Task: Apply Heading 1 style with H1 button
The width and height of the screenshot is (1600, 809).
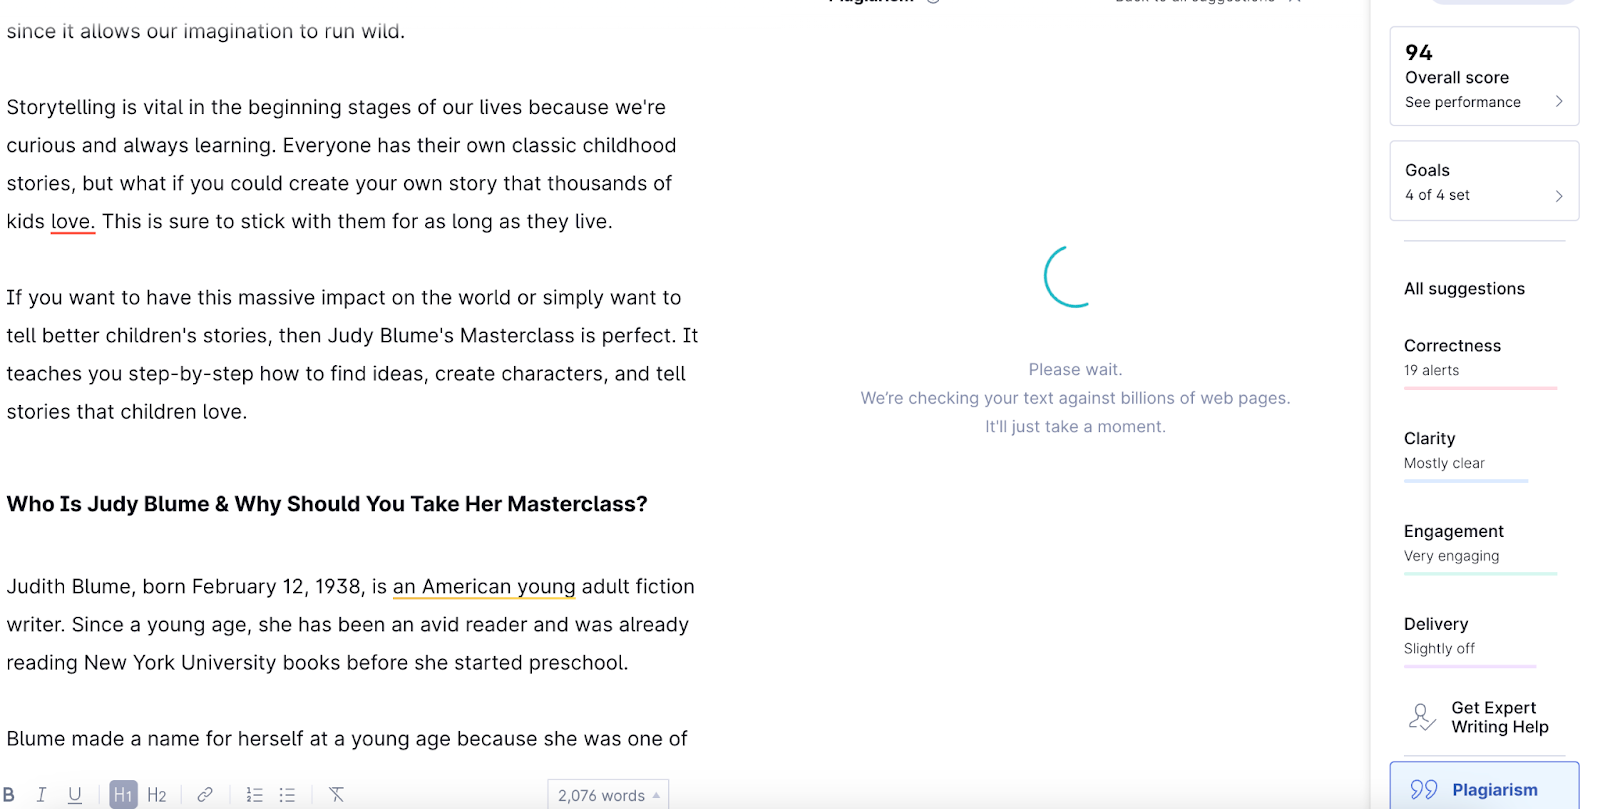Action: point(123,795)
